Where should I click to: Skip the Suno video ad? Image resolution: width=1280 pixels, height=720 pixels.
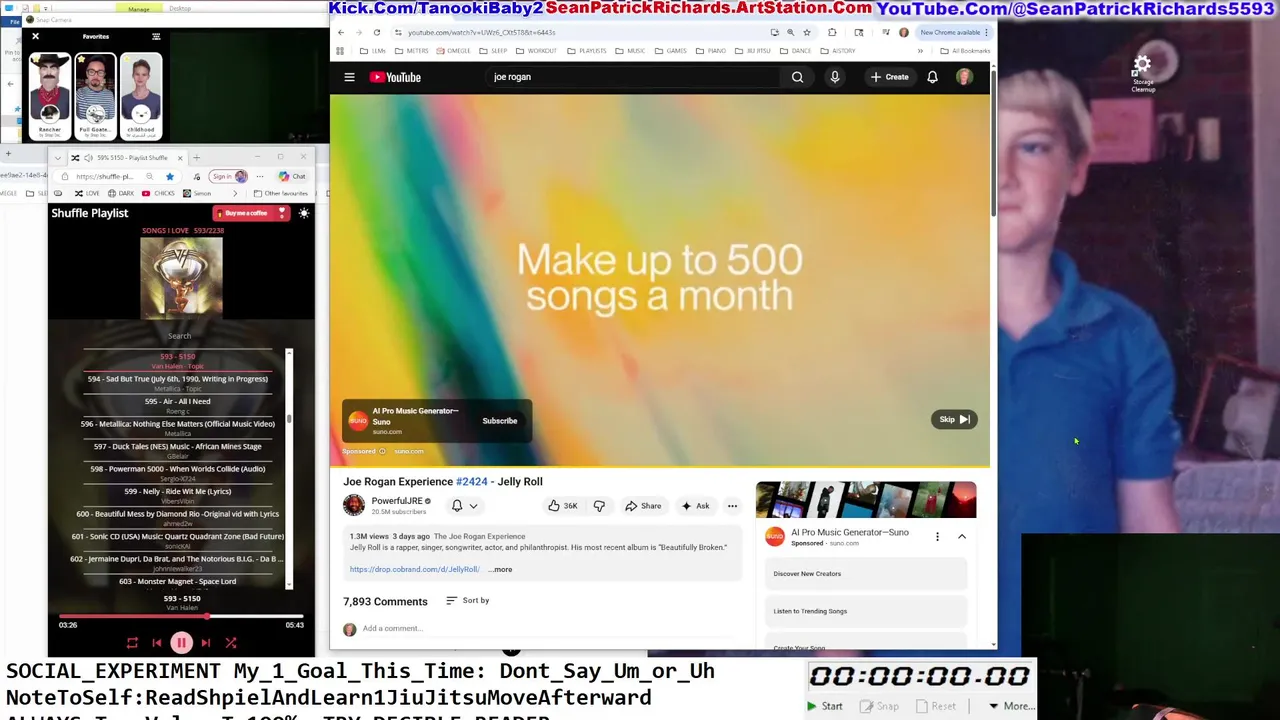pyautogui.click(x=954, y=419)
